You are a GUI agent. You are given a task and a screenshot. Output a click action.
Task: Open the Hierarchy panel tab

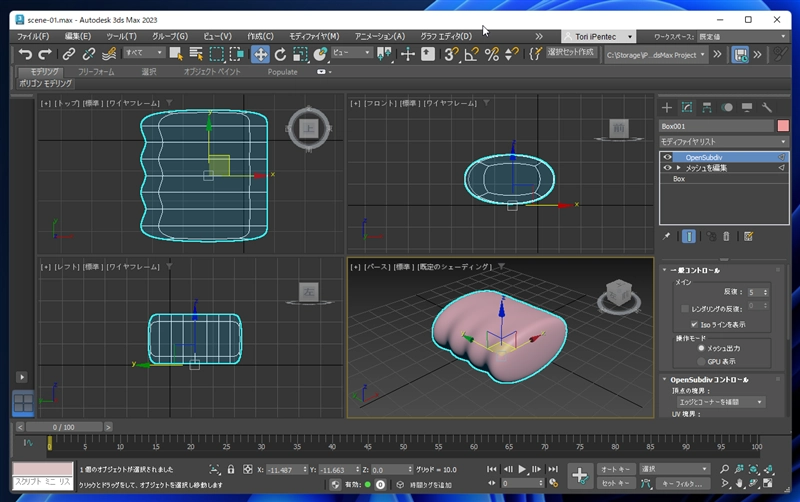click(x=707, y=107)
